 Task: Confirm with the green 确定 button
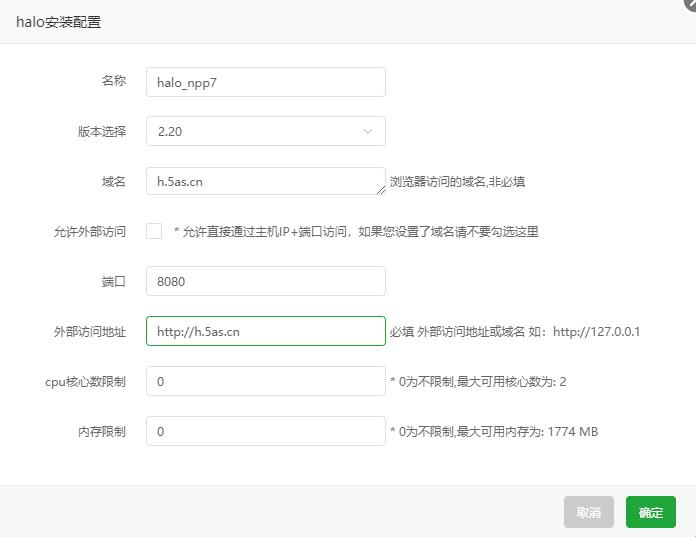click(651, 512)
